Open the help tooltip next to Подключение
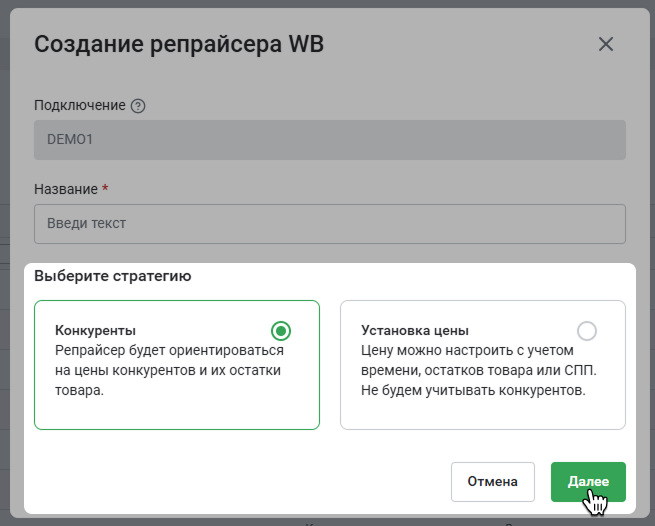This screenshot has height=526, width=655. (x=138, y=106)
